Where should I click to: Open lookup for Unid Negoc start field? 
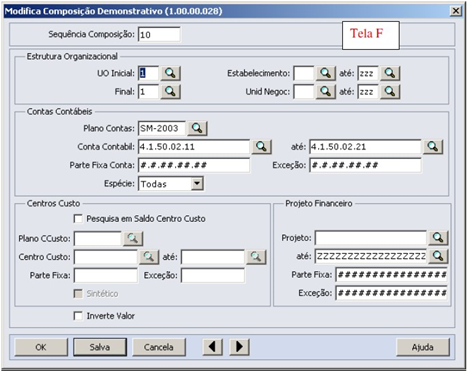[325, 92]
